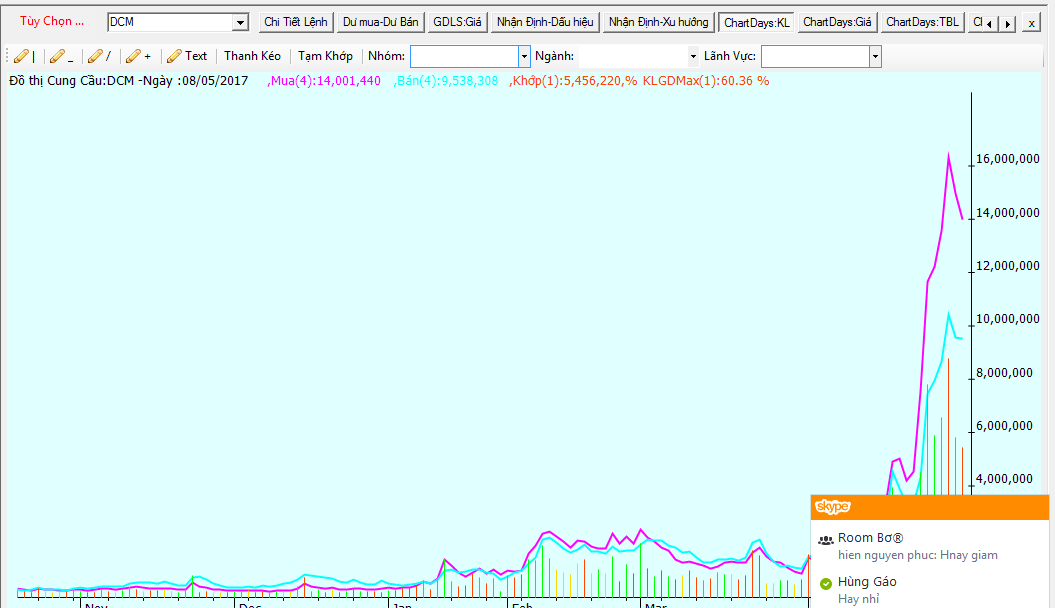
Task: Click the chart title Đồ thị Cung Cầu:DCM
Action: point(71,81)
